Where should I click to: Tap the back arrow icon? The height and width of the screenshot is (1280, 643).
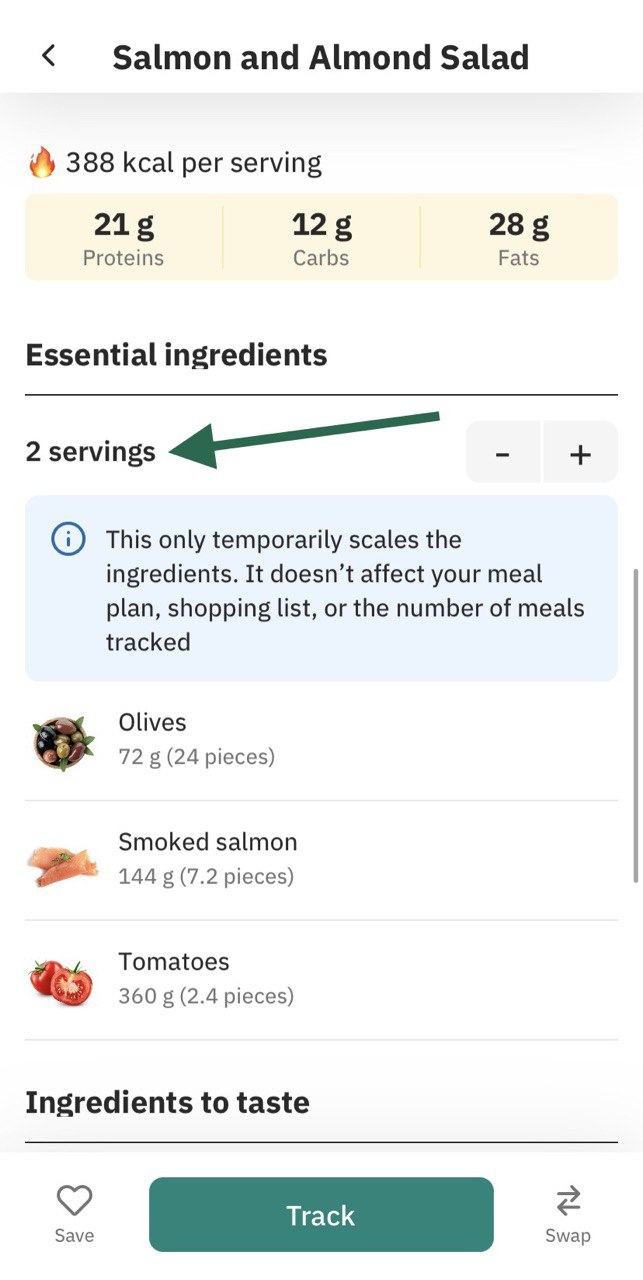[48, 56]
